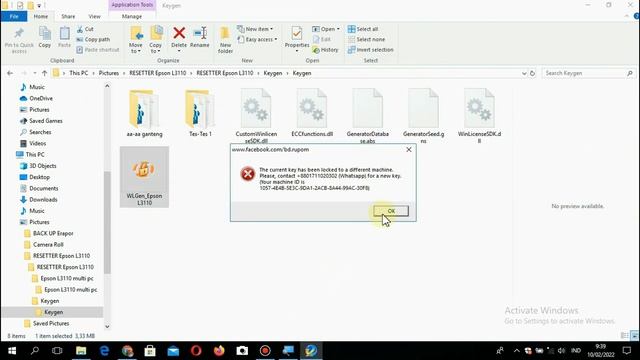Open the Move to dropdown
Screen dimensions: 640x360
[x=136, y=40]
